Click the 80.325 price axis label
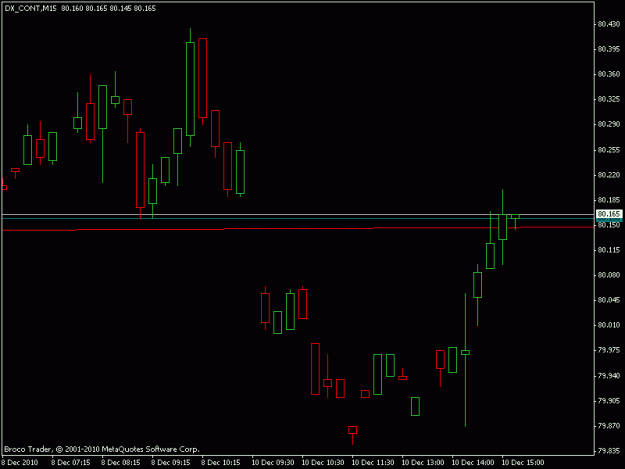 tap(609, 99)
